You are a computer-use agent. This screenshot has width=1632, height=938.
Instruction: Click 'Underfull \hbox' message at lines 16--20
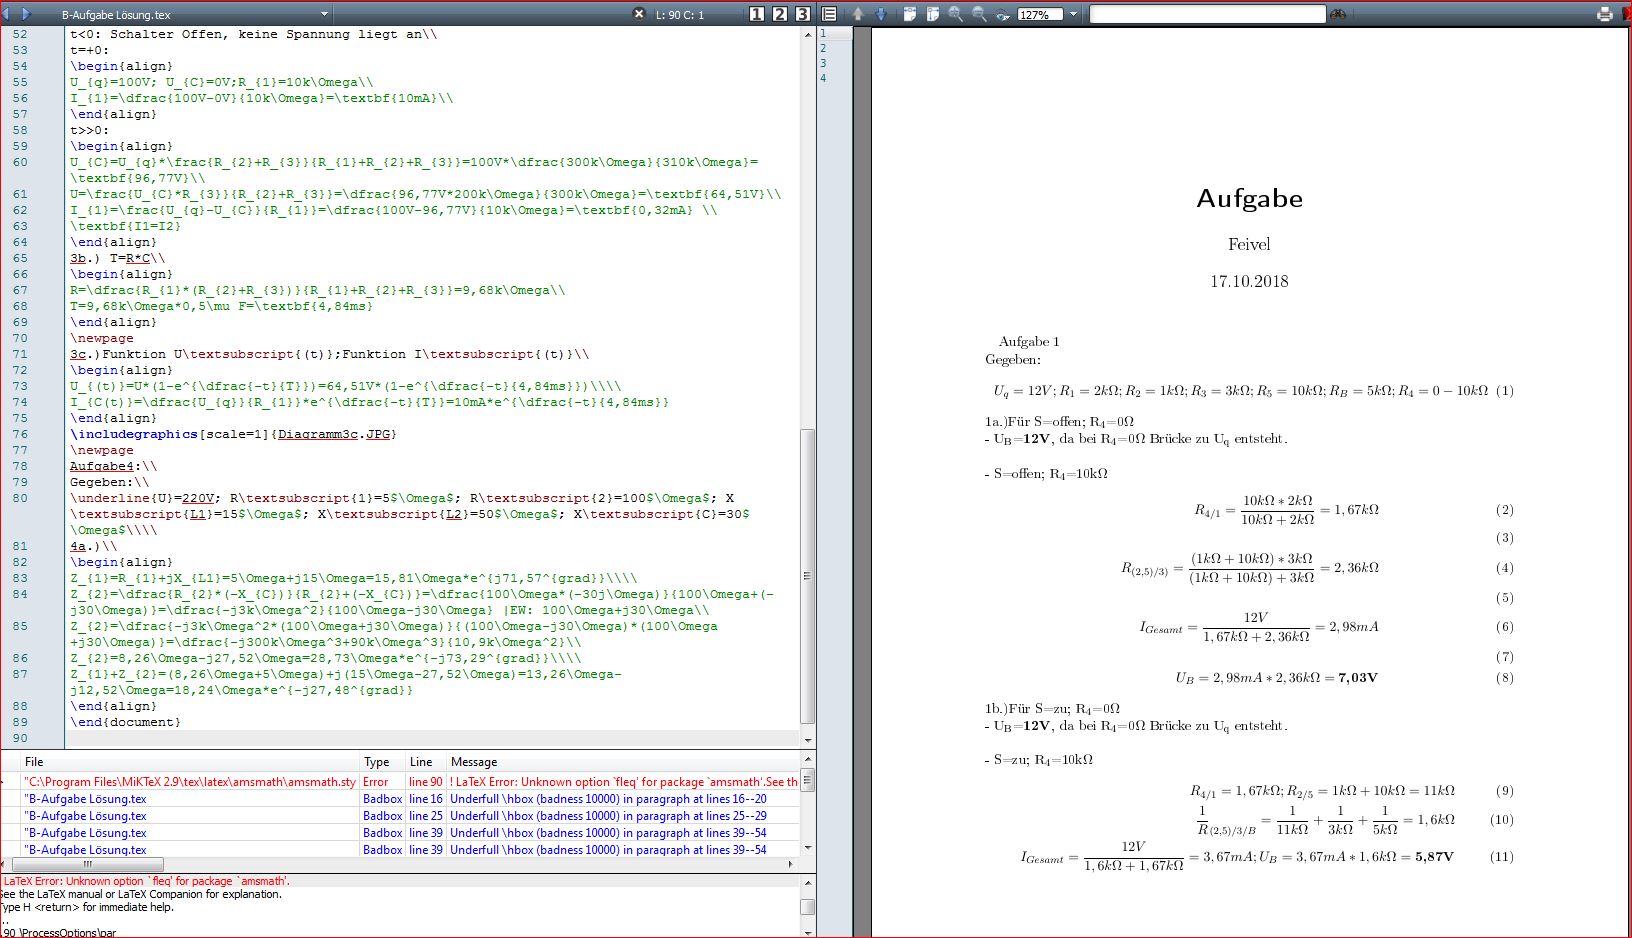coord(608,799)
